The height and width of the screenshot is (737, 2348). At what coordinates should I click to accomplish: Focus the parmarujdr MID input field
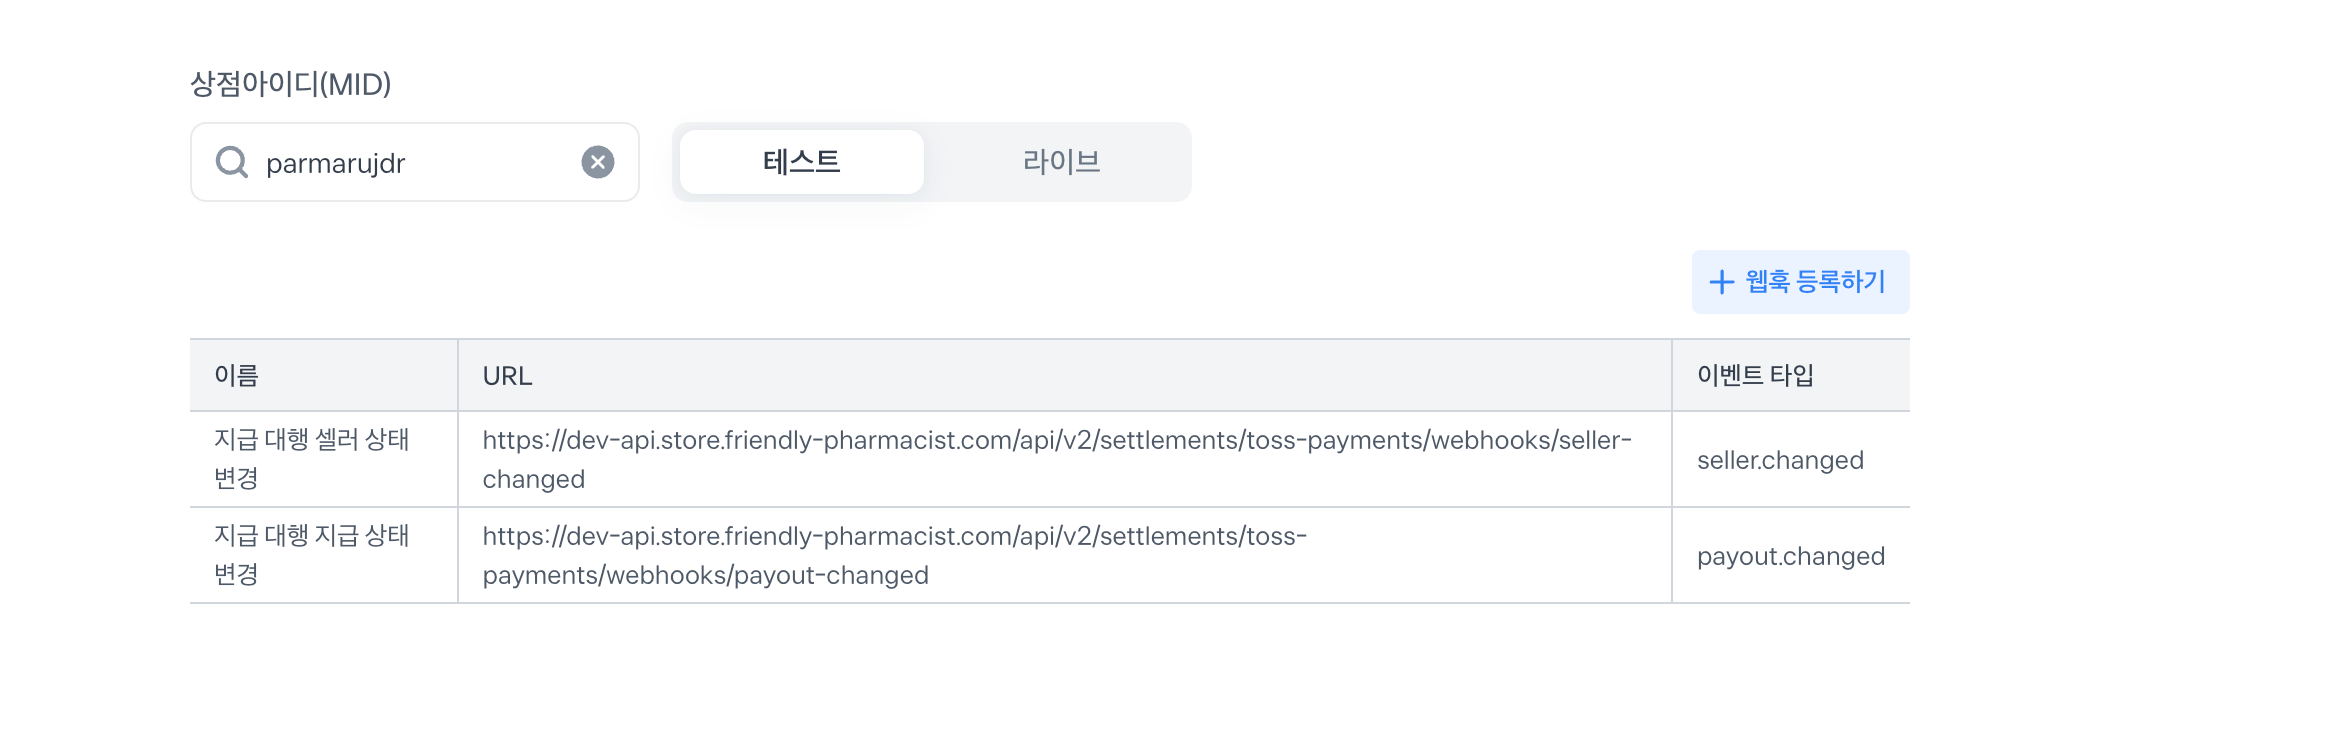(x=415, y=162)
